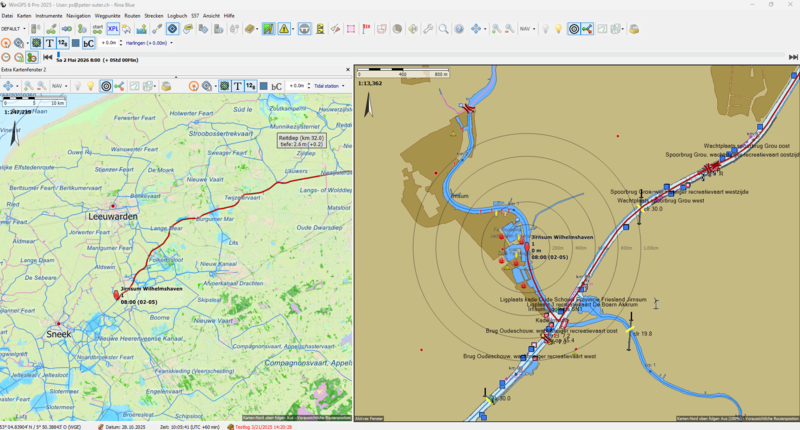The height and width of the screenshot is (430, 800).
Task: Click the blue help question mark icon
Action: [459, 29]
